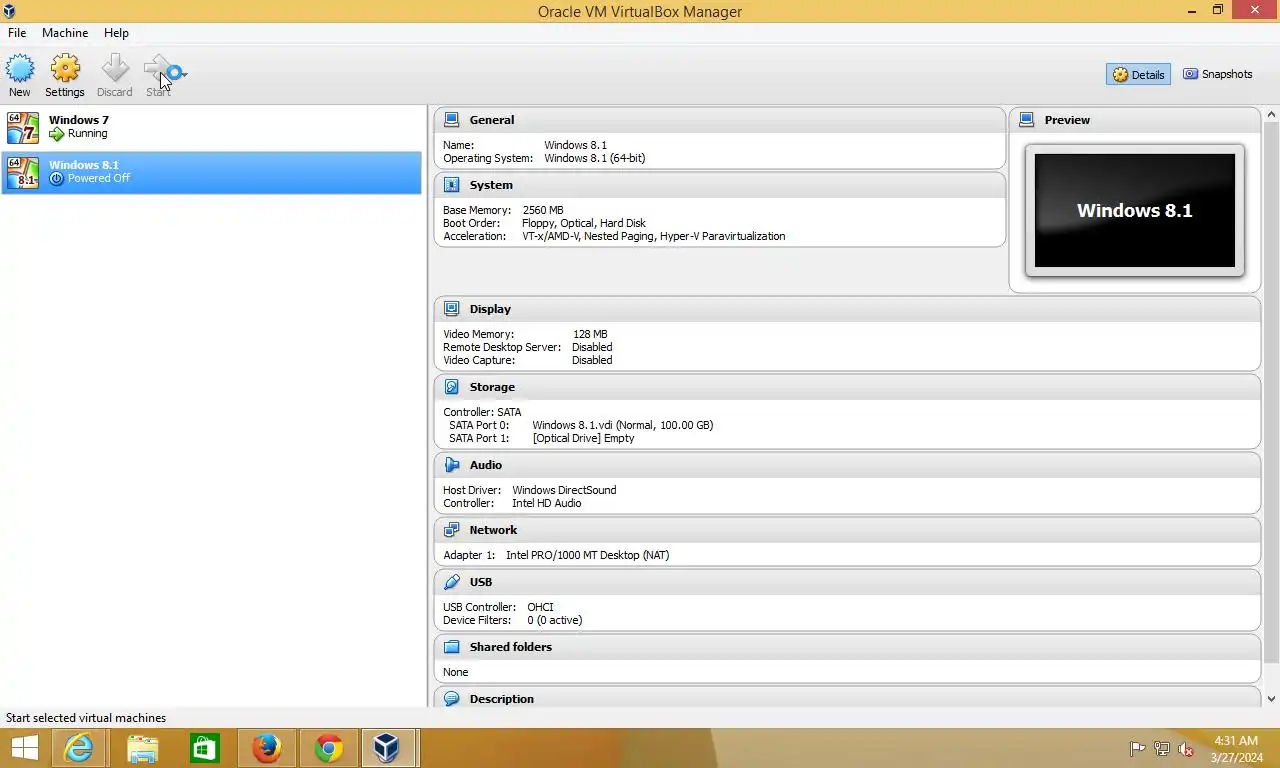Click the Optical Drive Empty entry

(583, 438)
